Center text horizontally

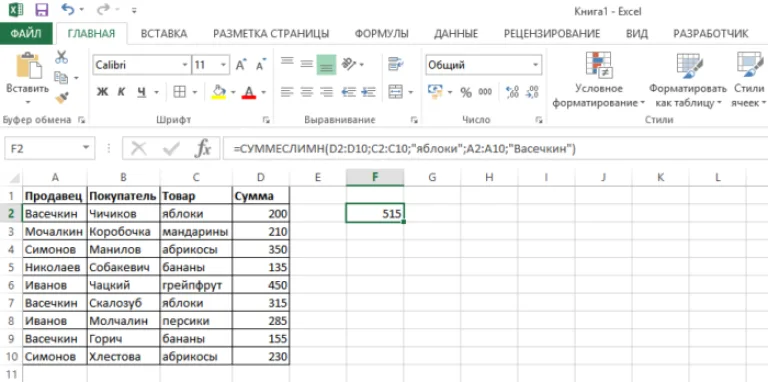307,92
